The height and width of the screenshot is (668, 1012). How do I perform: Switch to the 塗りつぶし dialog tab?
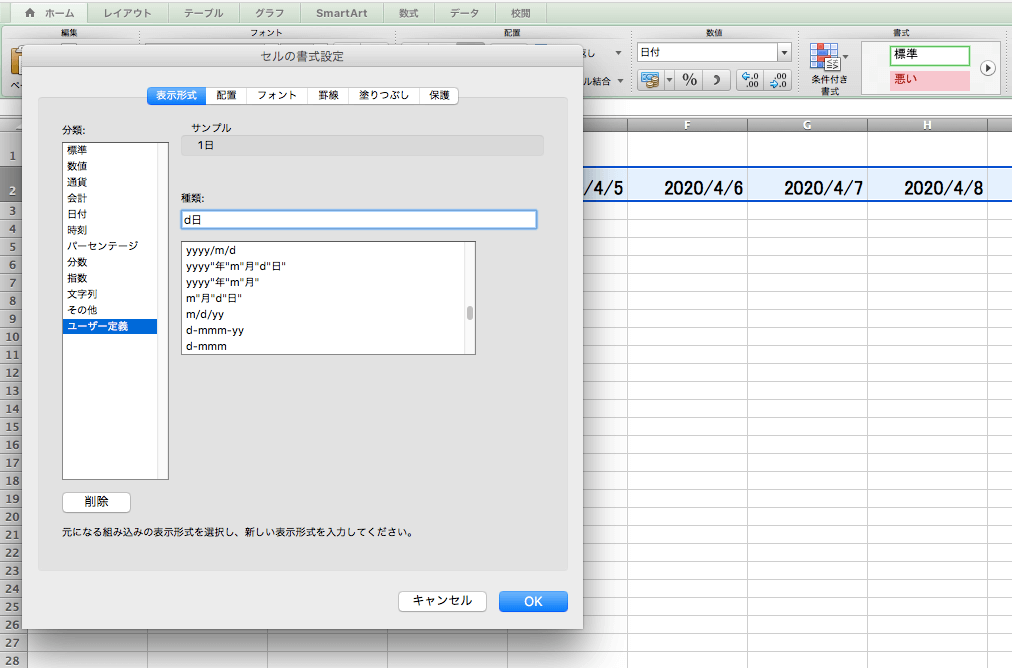[x=384, y=96]
